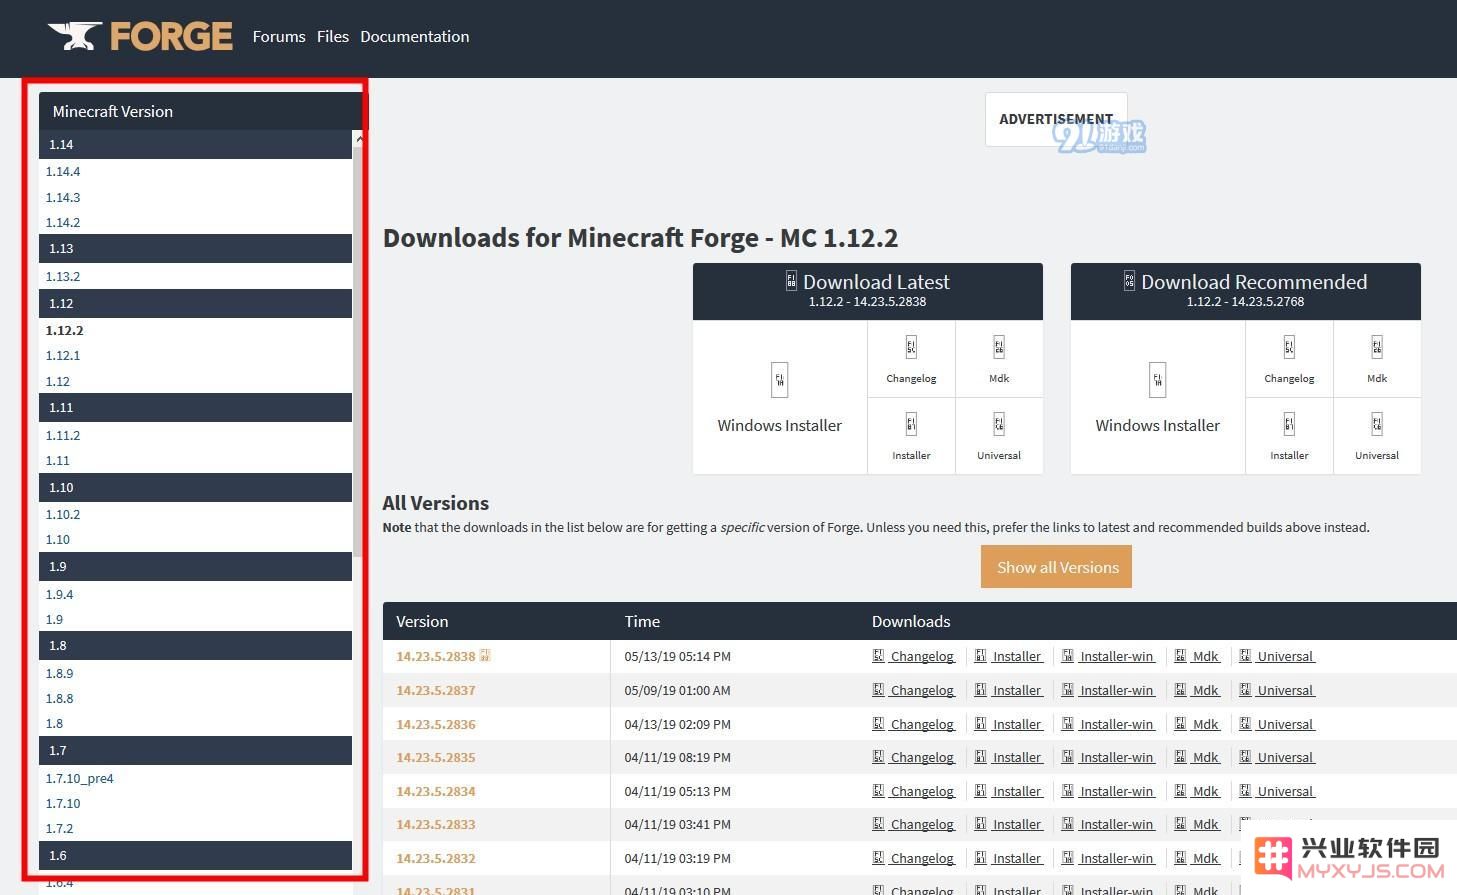Click latest-build badge icon beside 14.23.5.2838
1457x895 pixels.
point(485,656)
